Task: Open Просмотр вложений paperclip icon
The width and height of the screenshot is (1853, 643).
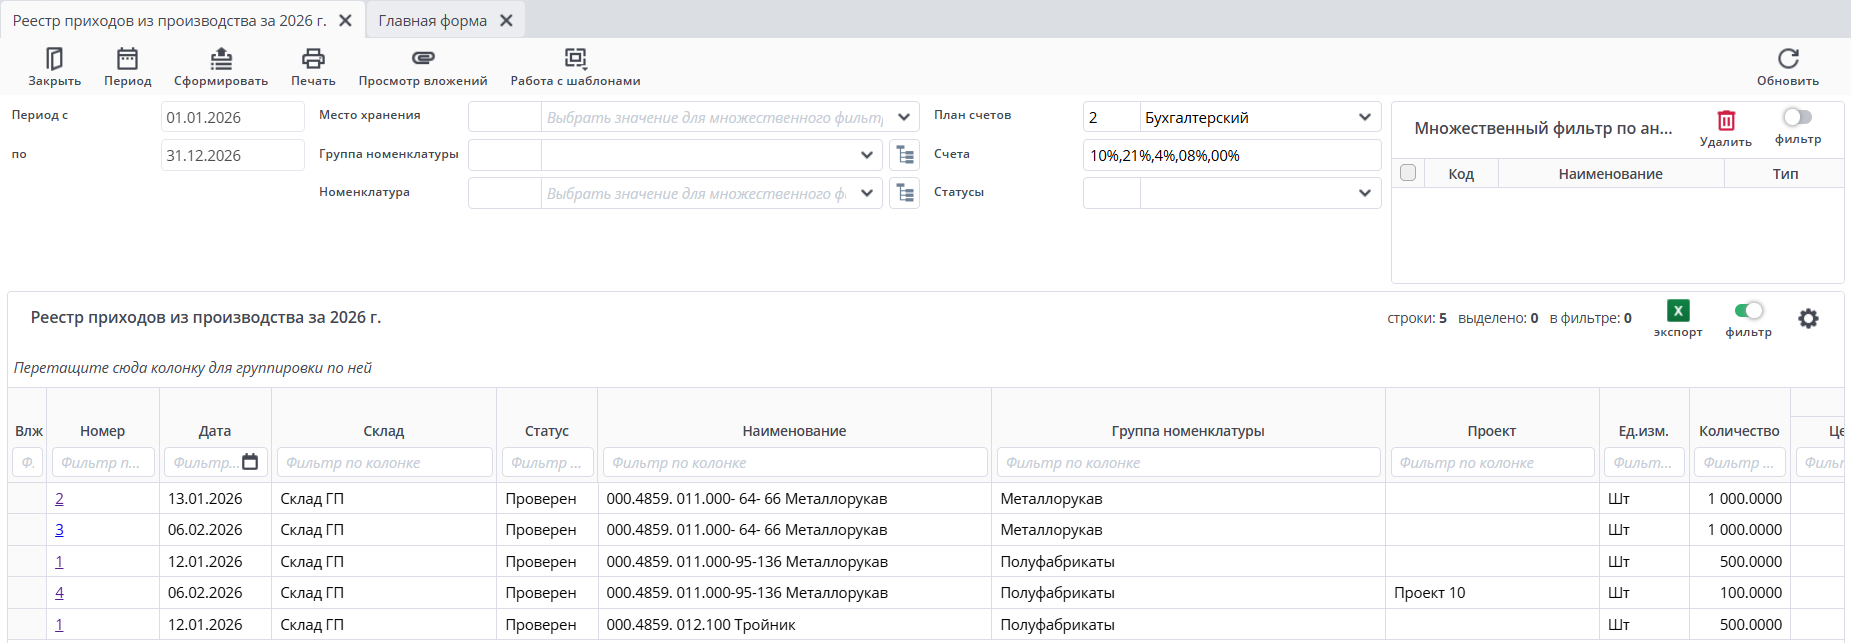Action: [x=423, y=60]
